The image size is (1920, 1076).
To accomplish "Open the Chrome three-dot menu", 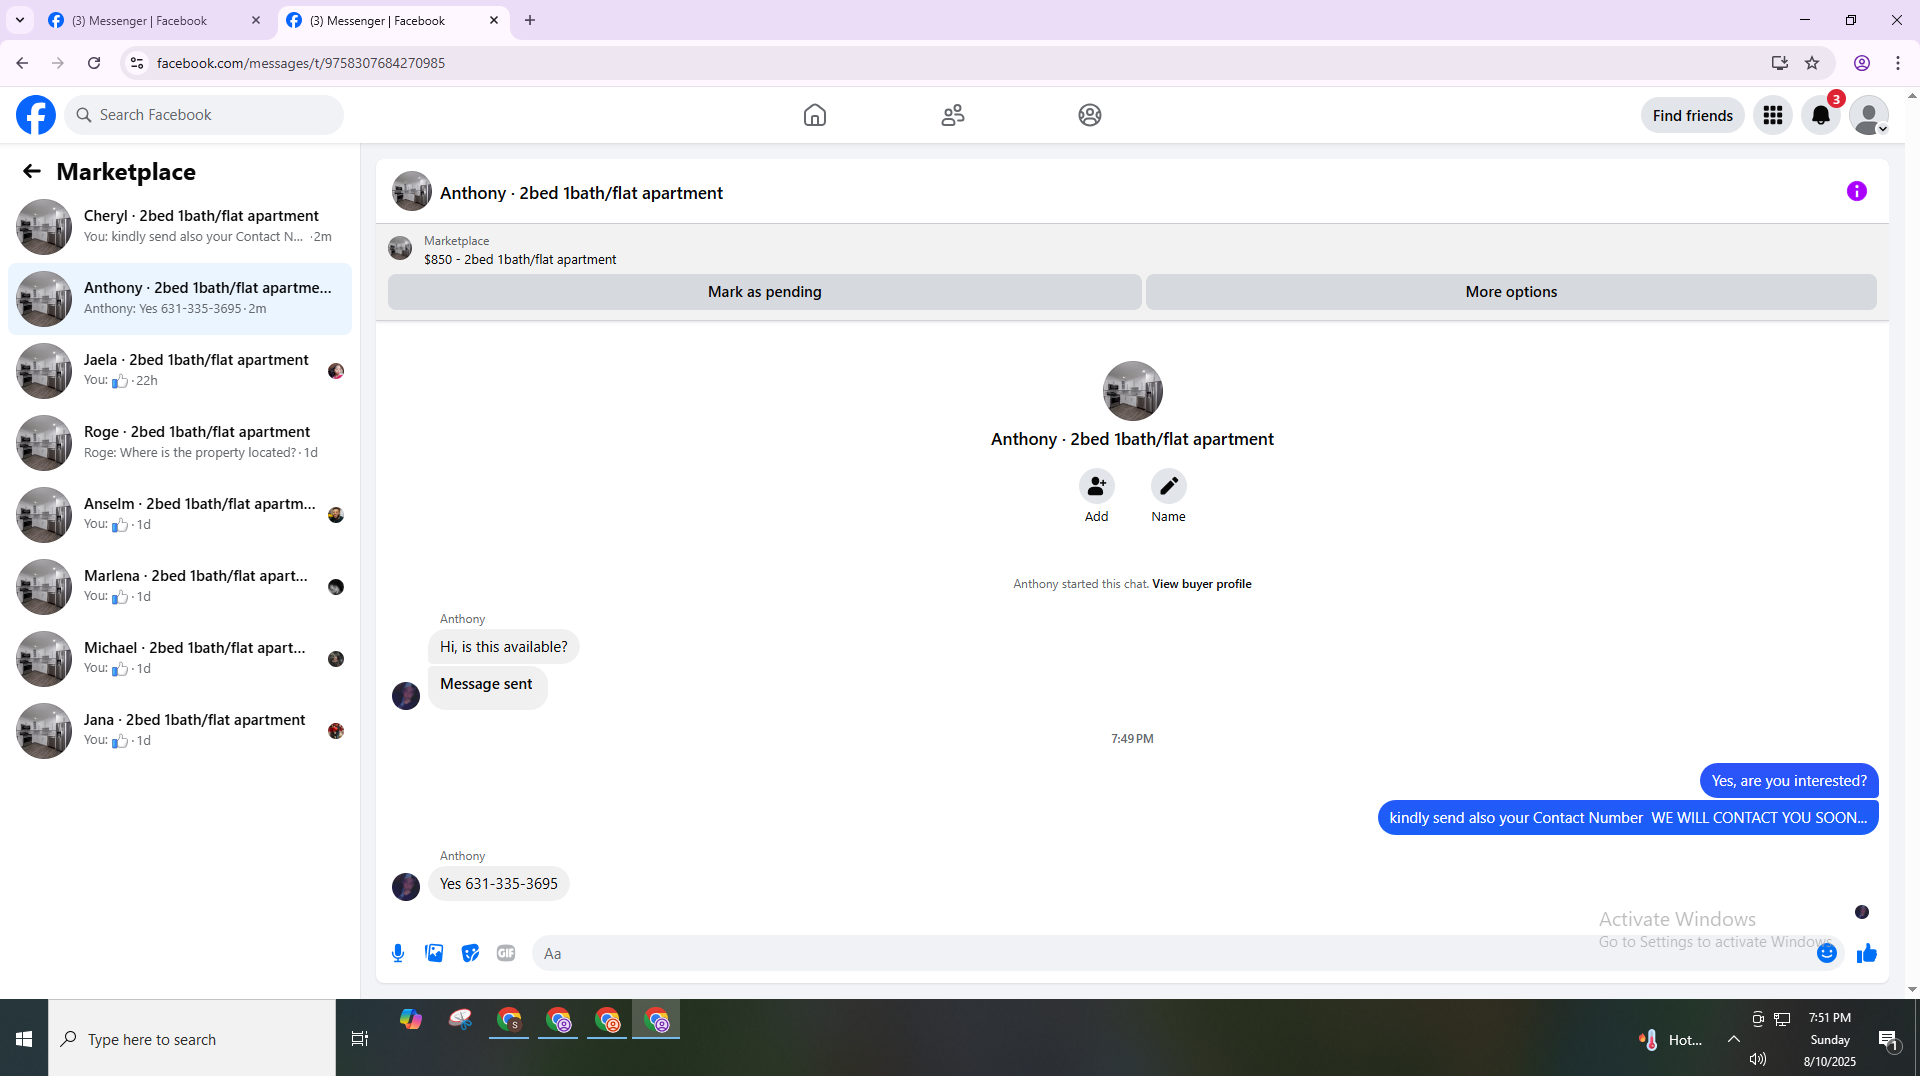I will [1898, 63].
